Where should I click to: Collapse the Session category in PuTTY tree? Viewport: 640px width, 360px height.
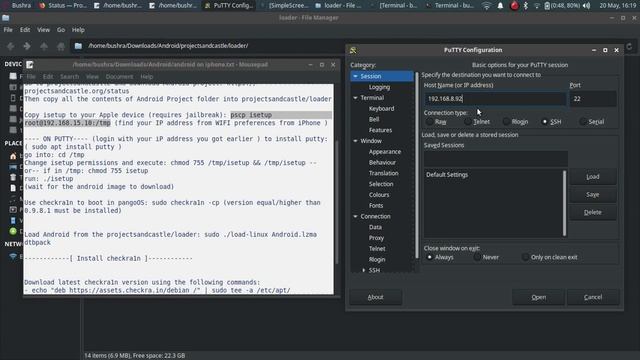pyautogui.click(x=355, y=76)
